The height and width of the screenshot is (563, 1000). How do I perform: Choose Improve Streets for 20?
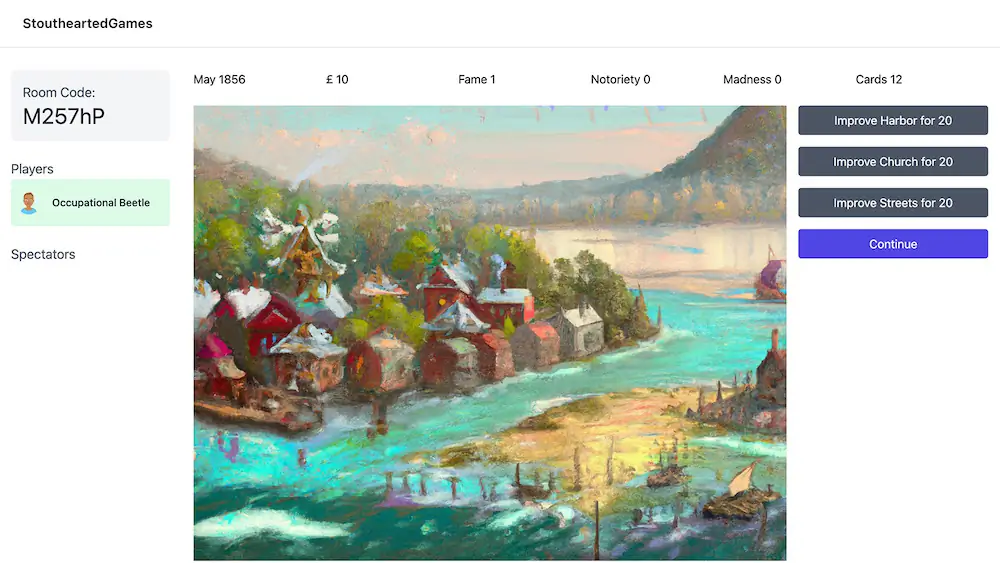pyautogui.click(x=893, y=203)
